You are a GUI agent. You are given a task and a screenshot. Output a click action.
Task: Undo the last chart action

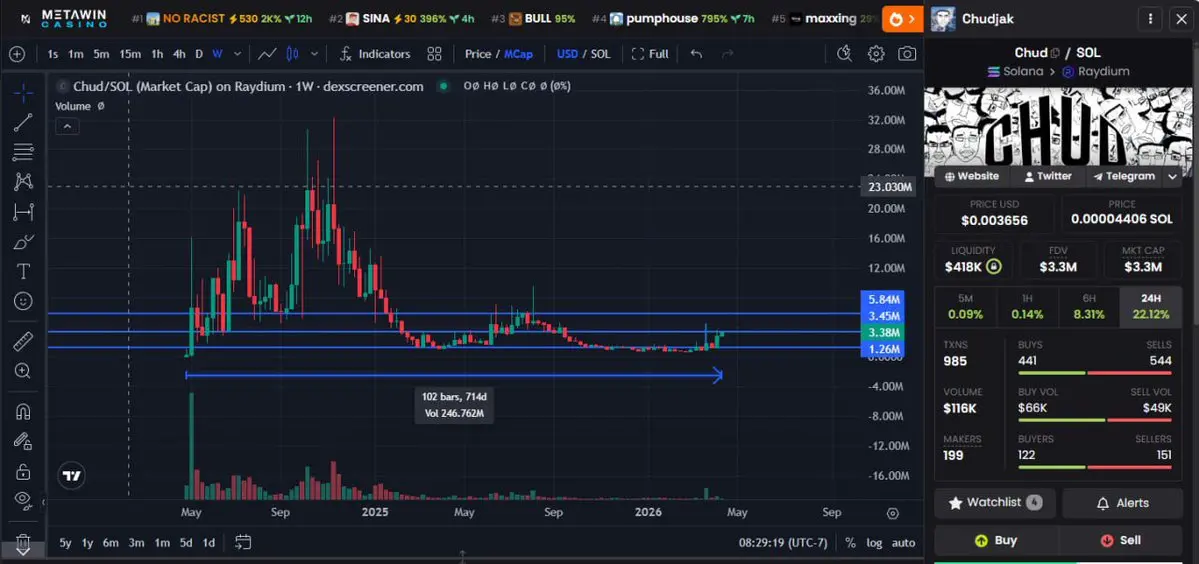[x=696, y=54]
